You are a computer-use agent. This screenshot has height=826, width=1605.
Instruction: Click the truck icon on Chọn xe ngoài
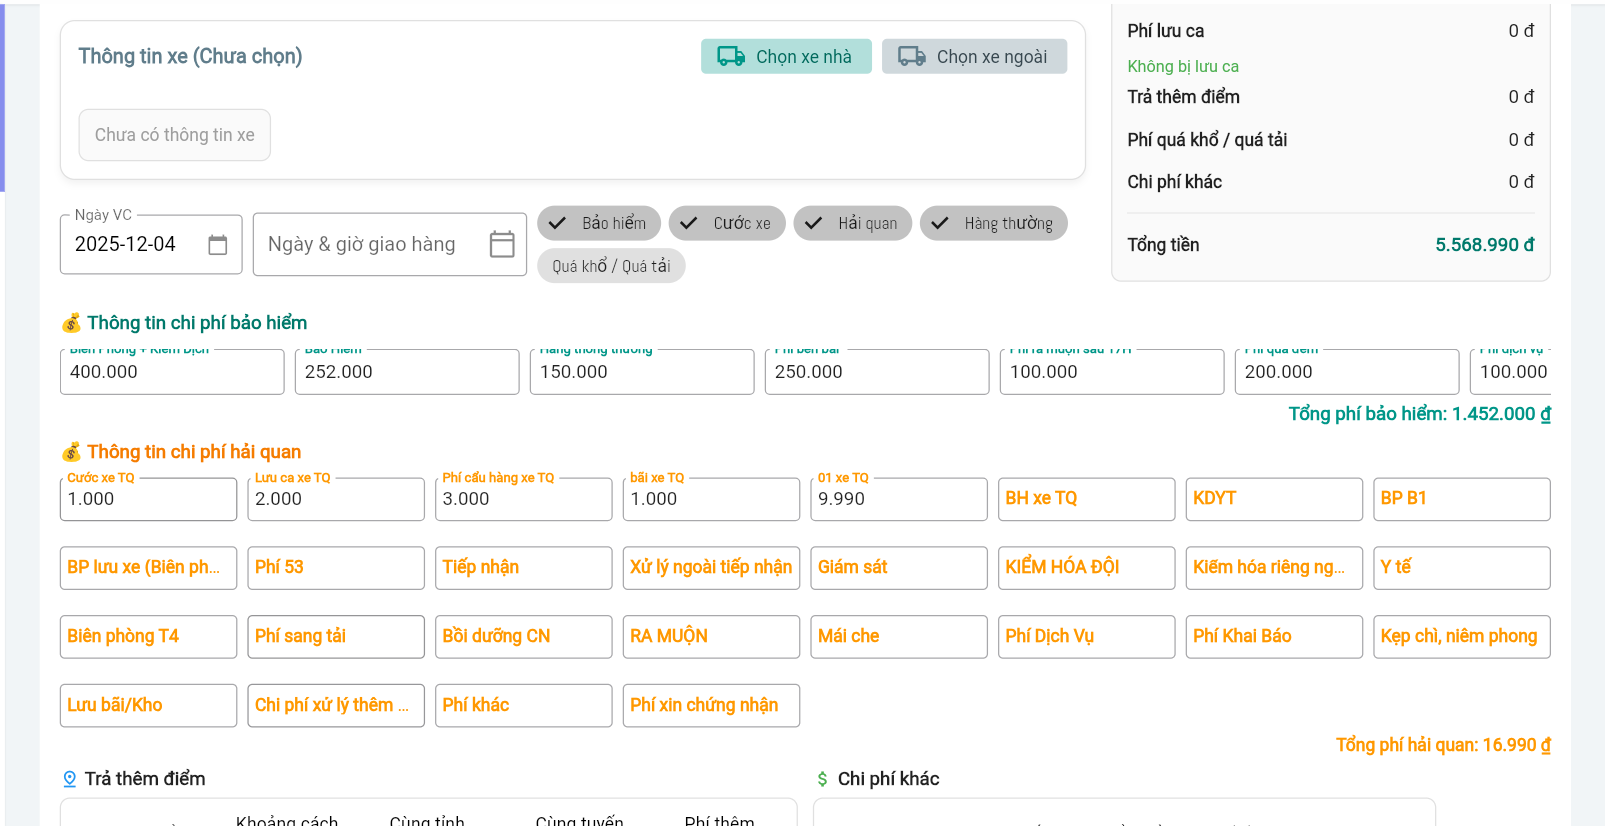[x=911, y=57]
